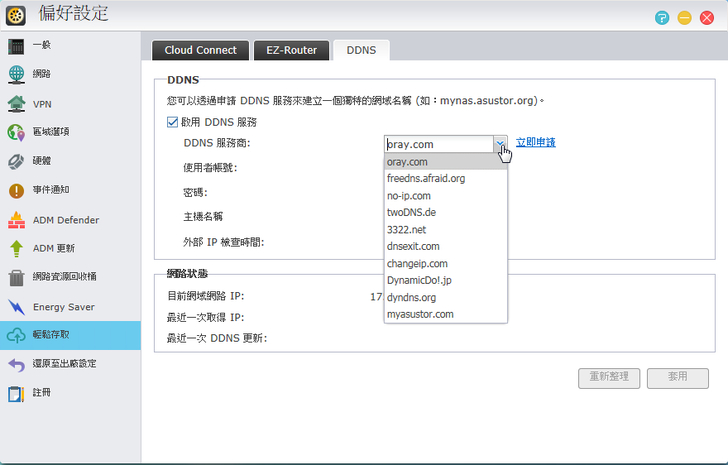The image size is (728, 465).
Task: Open Energy Saver lightning icon
Action: 16,306
